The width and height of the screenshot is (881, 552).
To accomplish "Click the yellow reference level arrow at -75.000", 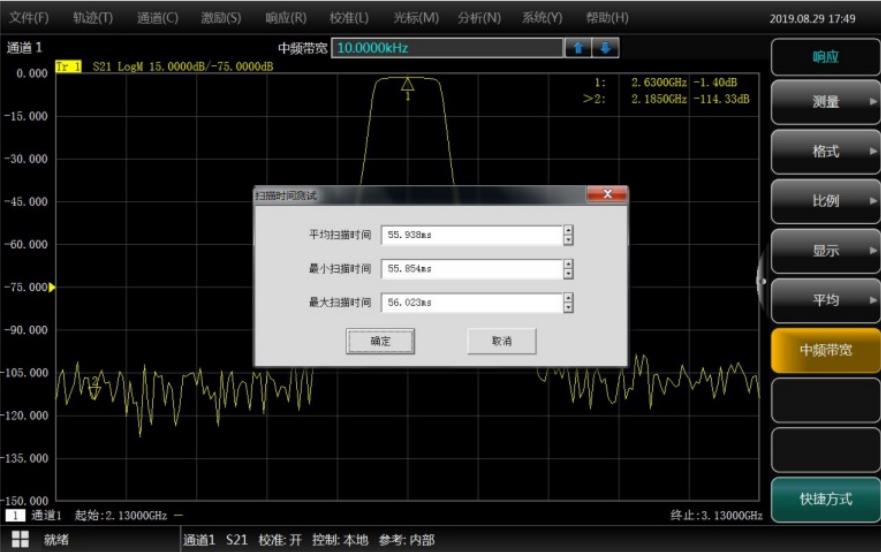I will point(52,288).
